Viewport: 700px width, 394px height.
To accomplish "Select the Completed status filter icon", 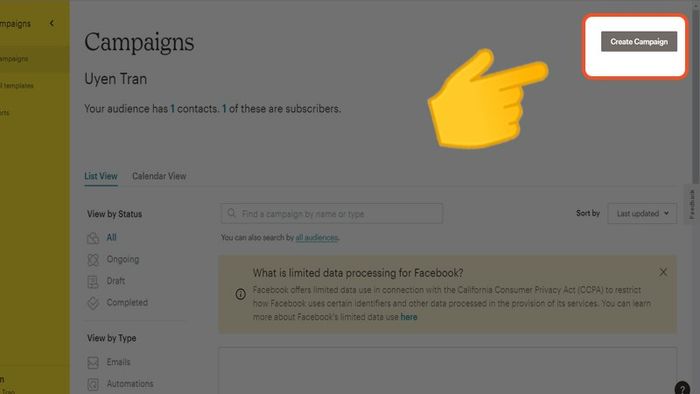I will [x=93, y=303].
